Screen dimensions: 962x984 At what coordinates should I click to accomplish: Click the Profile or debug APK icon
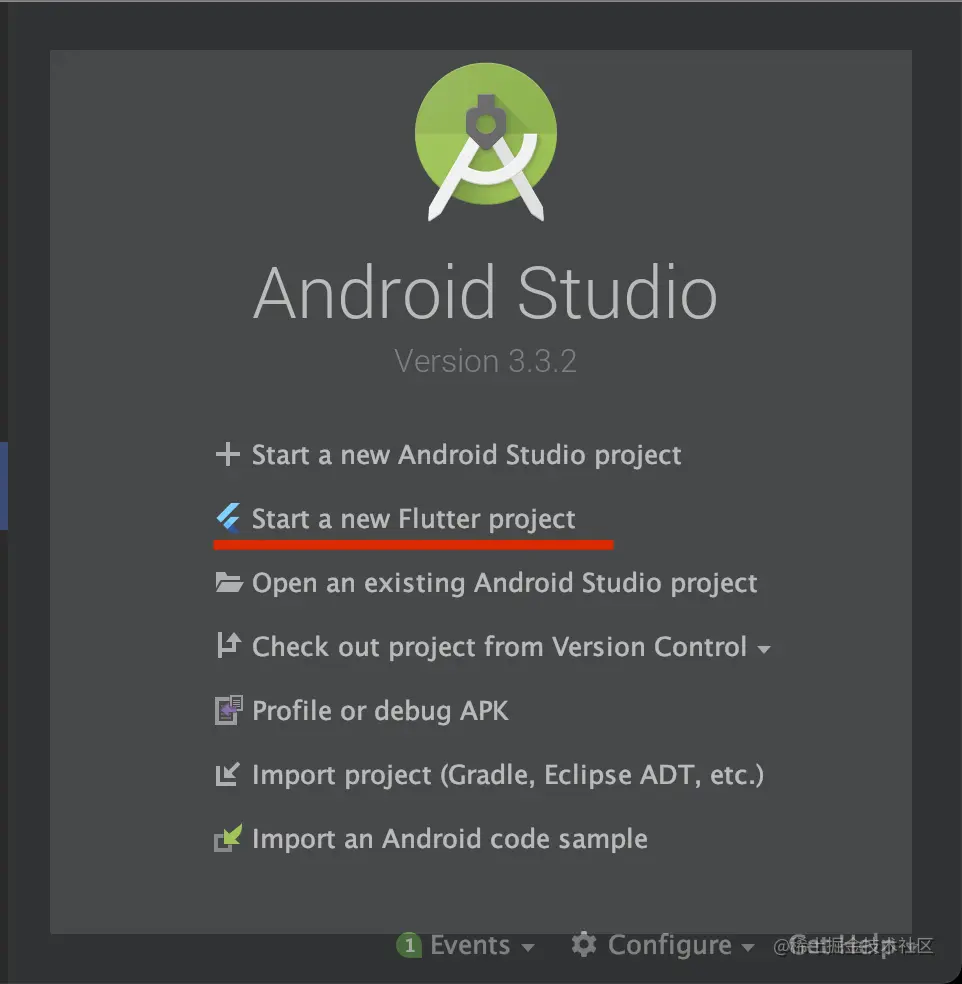point(228,710)
